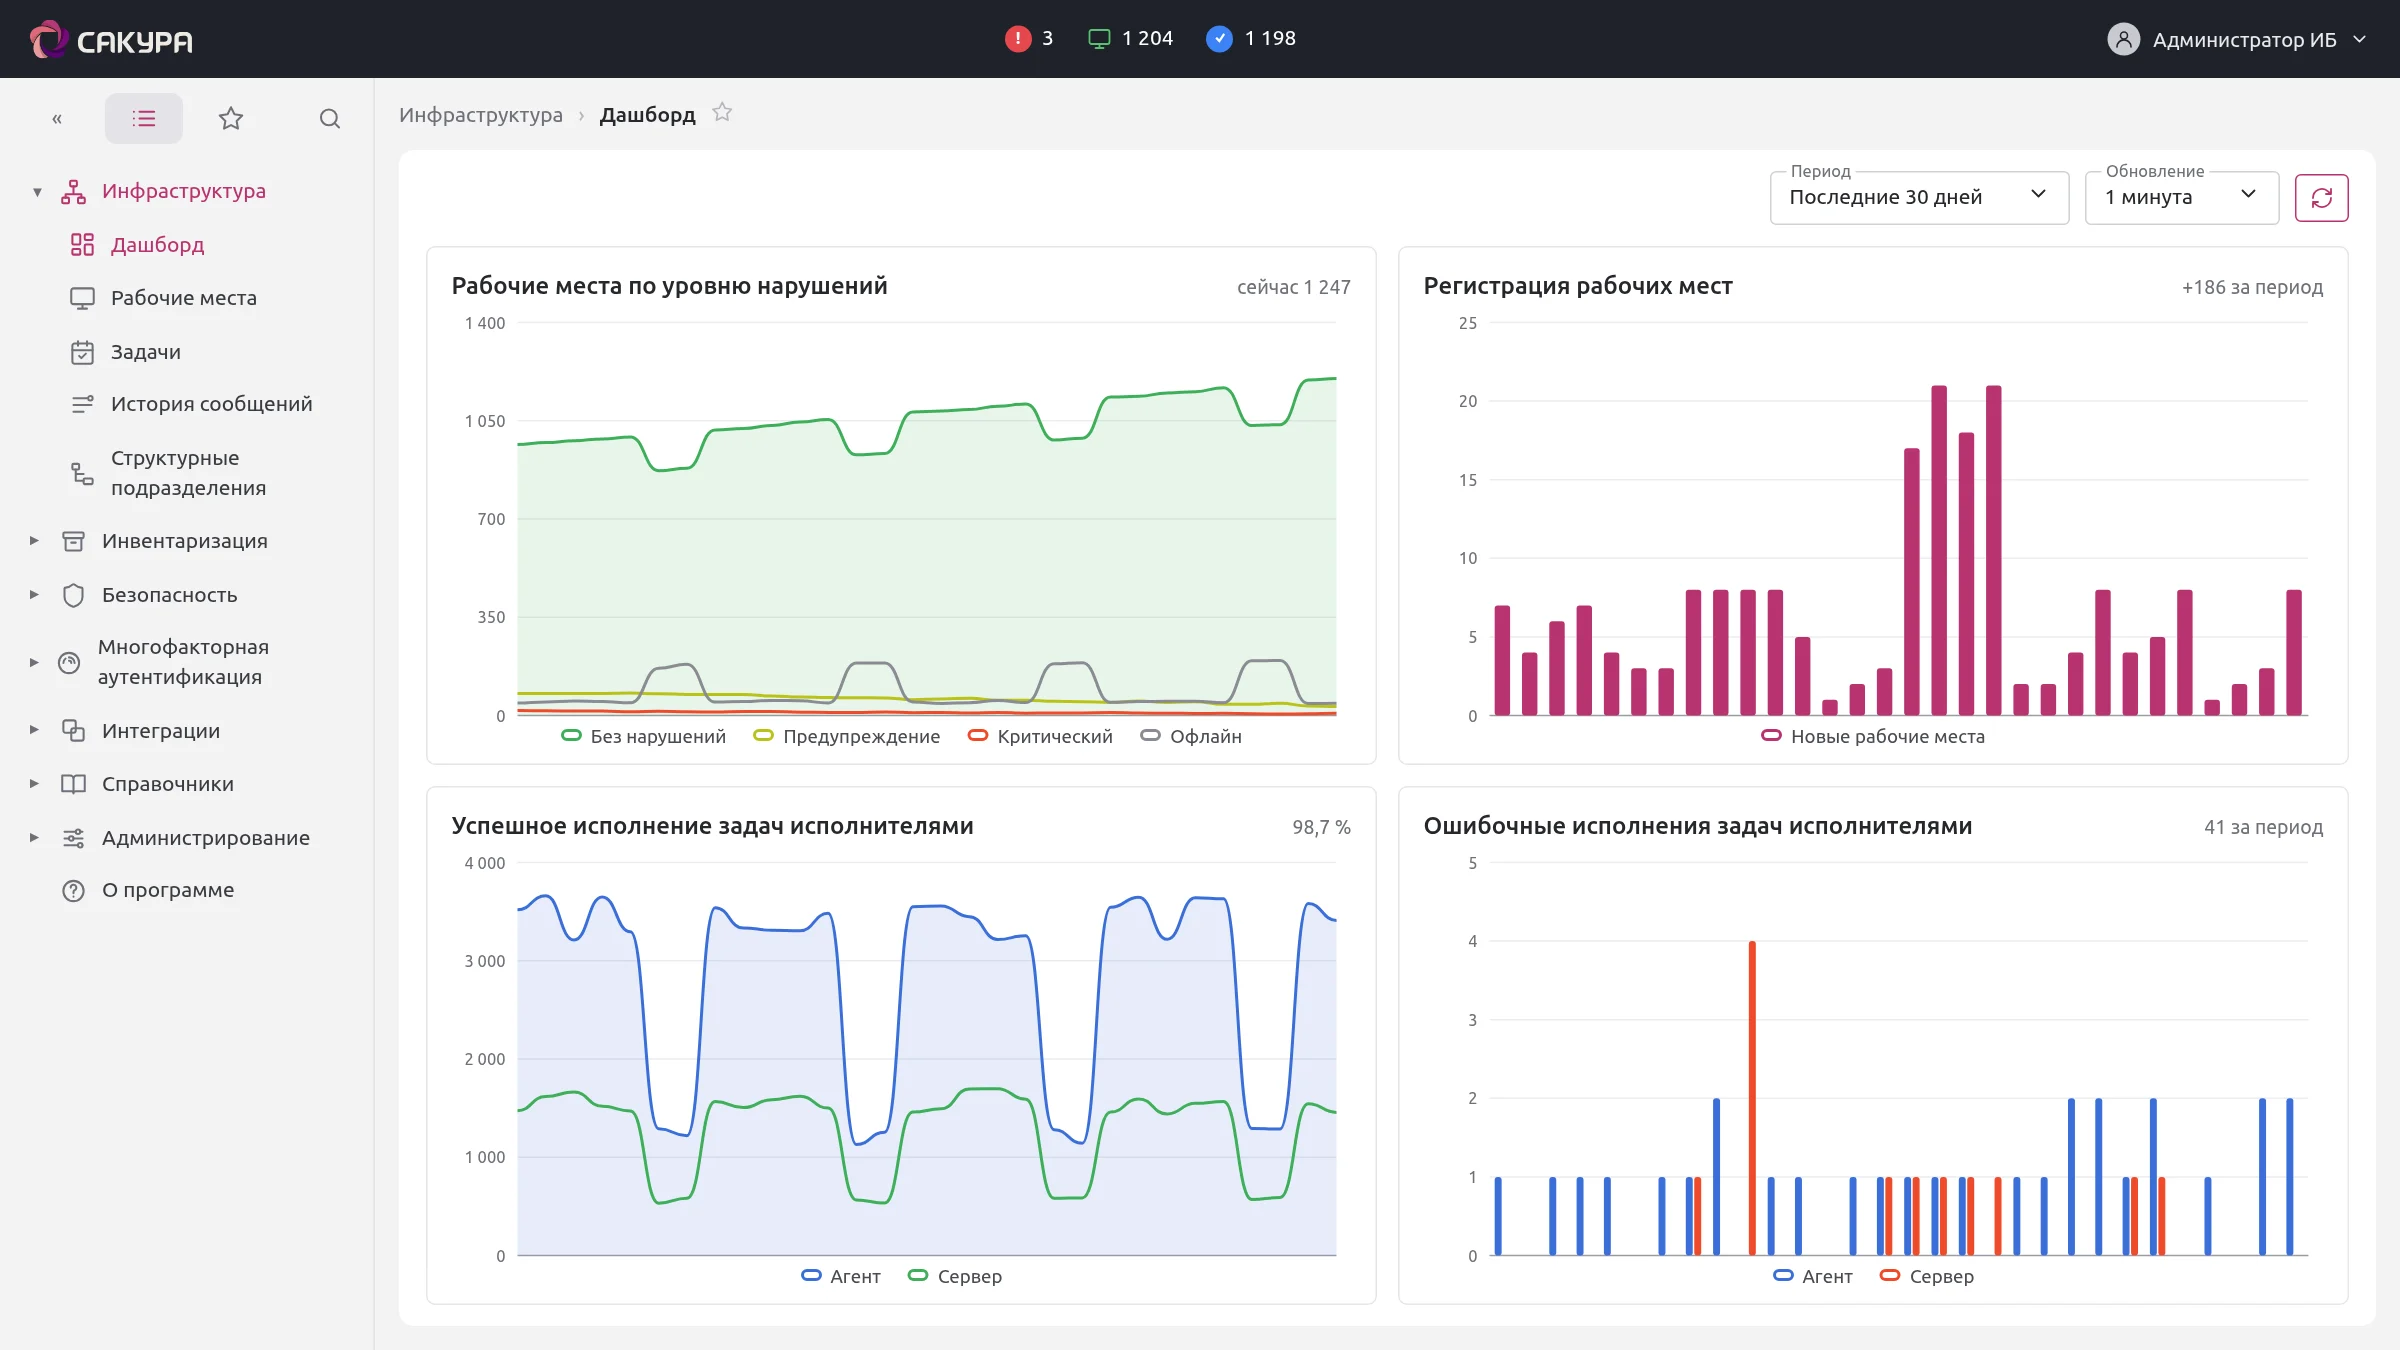Viewport: 2400px width, 1350px height.
Task: Open the Задачи menu item
Action: click(x=146, y=352)
